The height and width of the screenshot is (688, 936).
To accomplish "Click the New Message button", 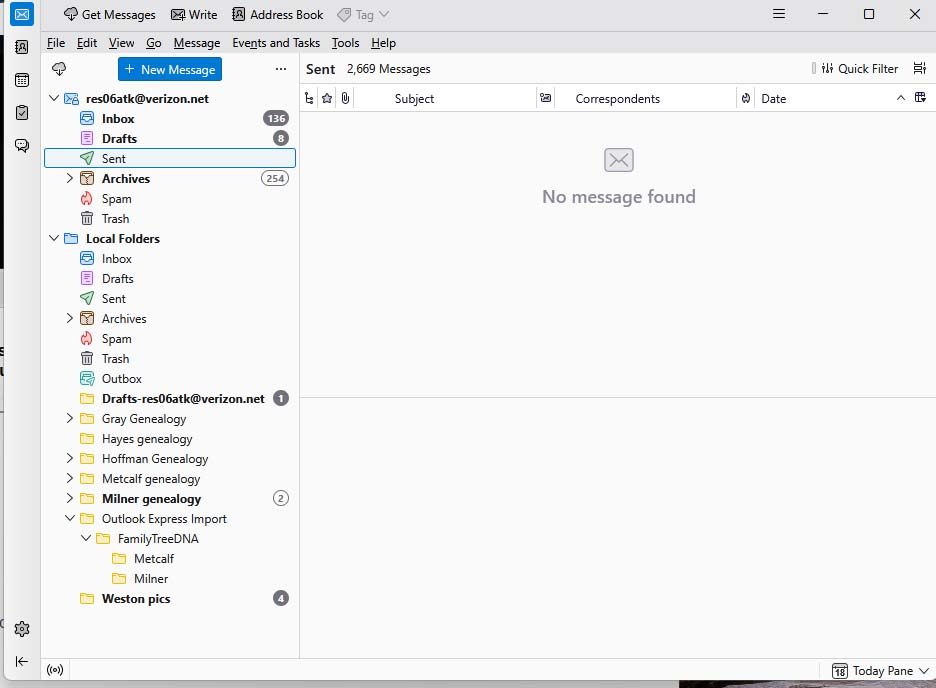I will 169,69.
